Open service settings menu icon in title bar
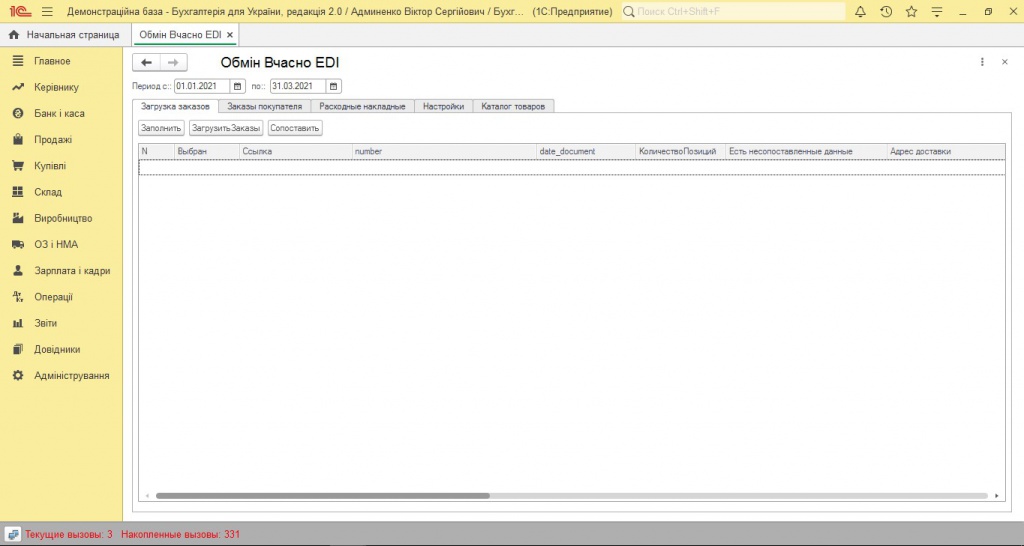Image resolution: width=1024 pixels, height=546 pixels. tap(936, 12)
